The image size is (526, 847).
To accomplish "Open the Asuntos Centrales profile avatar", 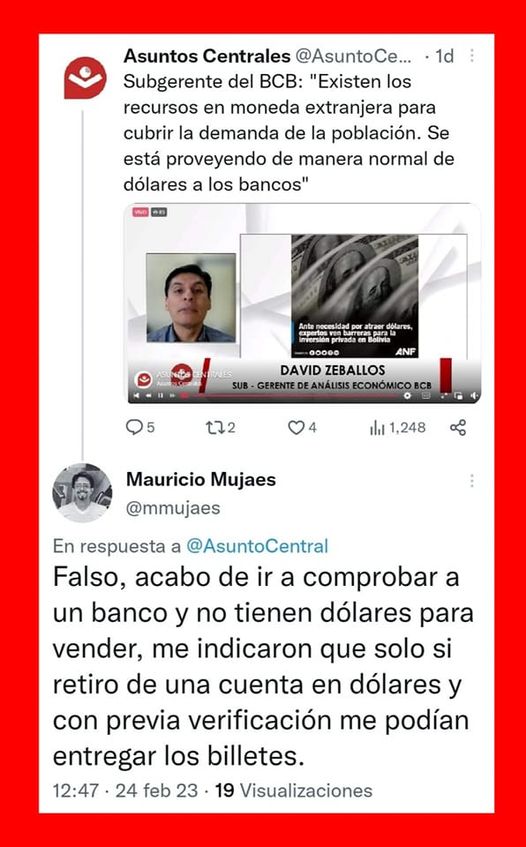I will [85, 77].
